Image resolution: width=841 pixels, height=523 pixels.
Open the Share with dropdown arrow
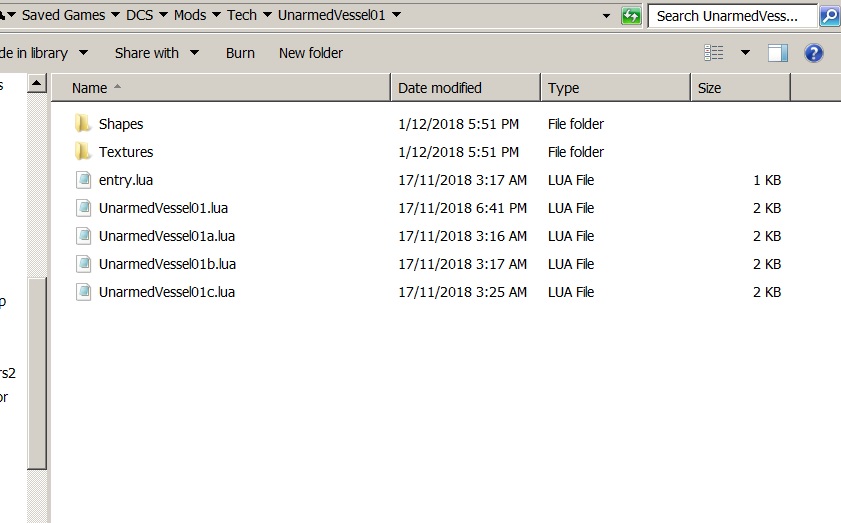click(x=195, y=53)
